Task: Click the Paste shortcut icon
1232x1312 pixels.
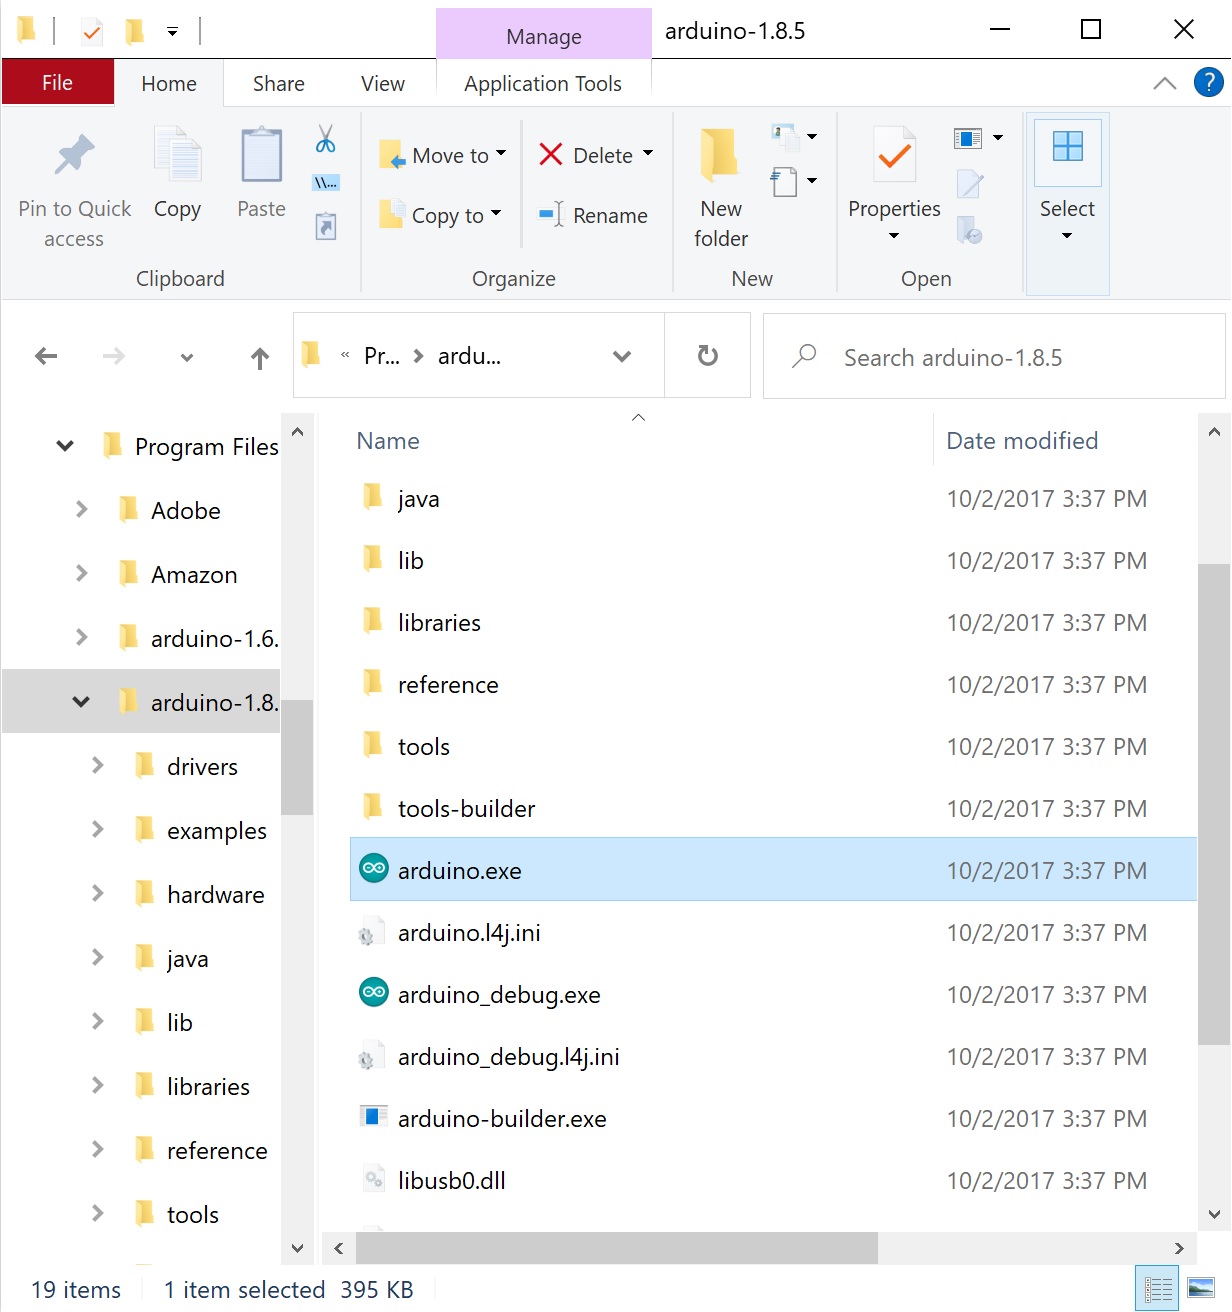Action: pos(326,227)
